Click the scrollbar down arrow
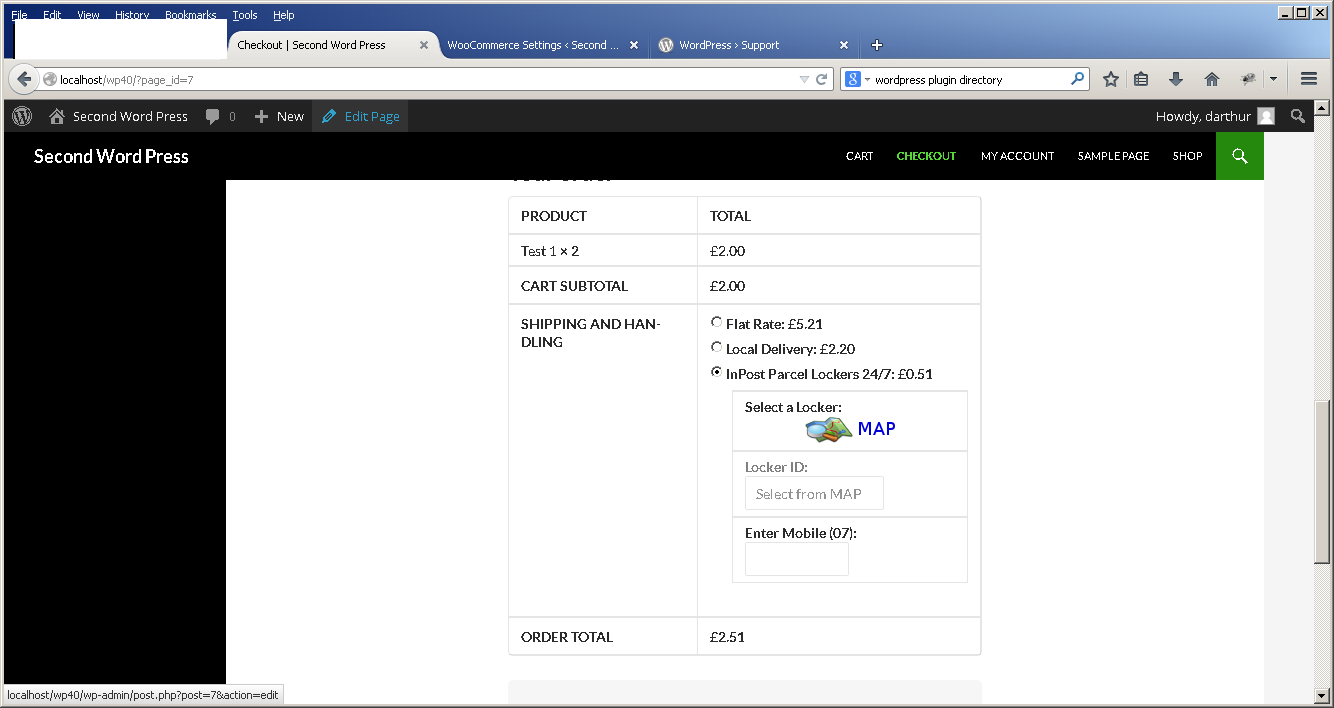Image resolution: width=1334 pixels, height=708 pixels. click(x=1322, y=695)
